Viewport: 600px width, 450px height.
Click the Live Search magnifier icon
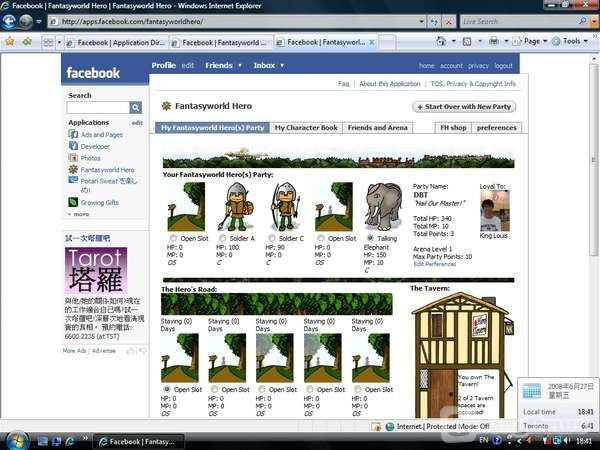tap(583, 21)
